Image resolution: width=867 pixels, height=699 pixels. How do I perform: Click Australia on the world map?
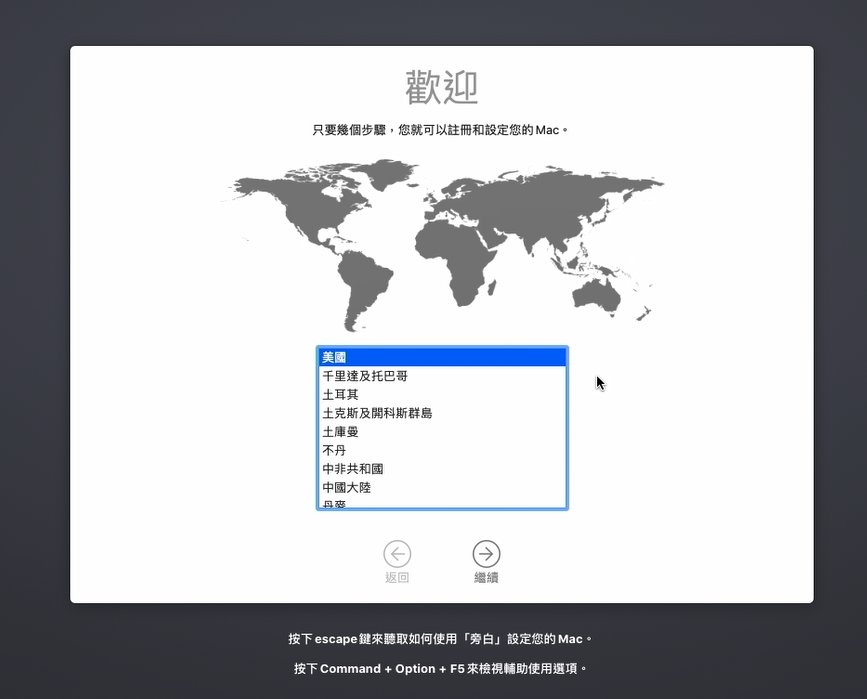tap(596, 293)
